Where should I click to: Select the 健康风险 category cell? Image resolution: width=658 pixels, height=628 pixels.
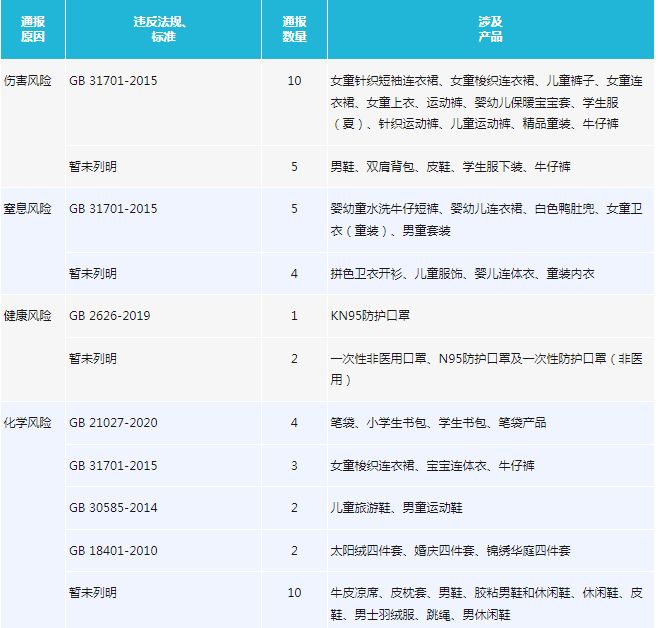click(x=28, y=315)
